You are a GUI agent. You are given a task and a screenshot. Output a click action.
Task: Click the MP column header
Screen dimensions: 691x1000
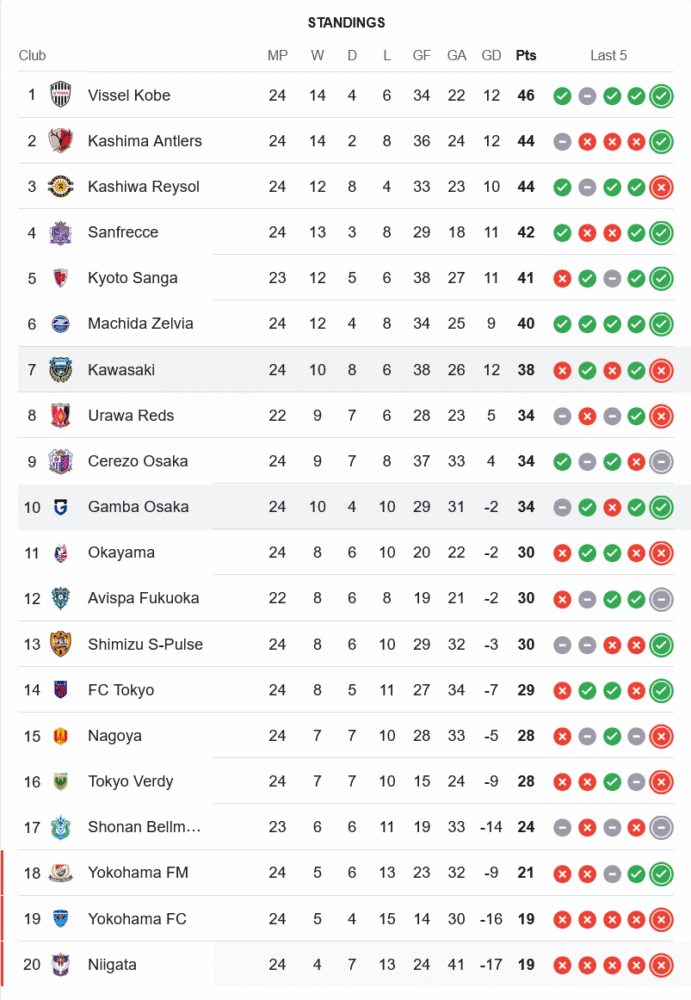277,55
